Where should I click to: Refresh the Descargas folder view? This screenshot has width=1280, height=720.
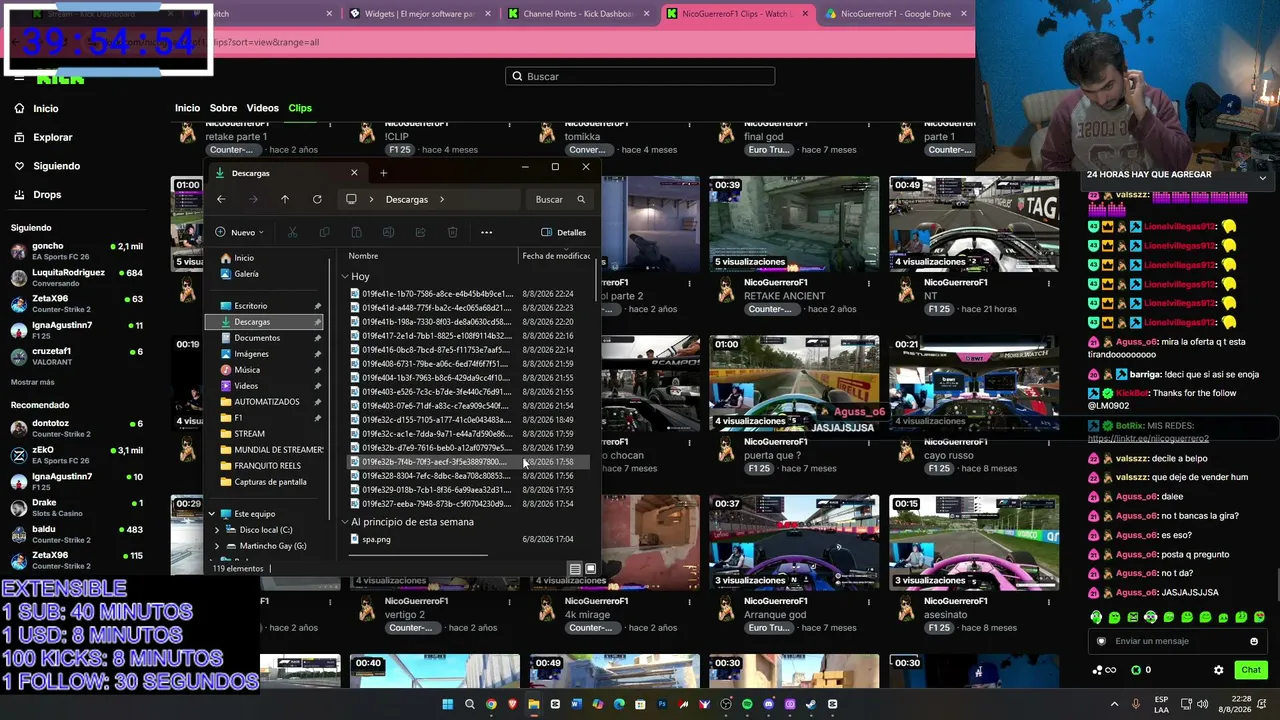point(317,199)
